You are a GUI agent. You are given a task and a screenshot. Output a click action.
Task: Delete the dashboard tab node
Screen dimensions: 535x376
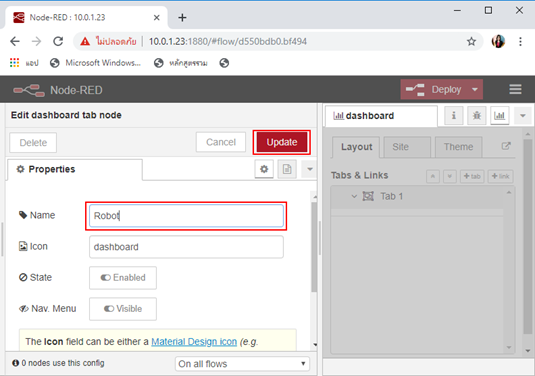coord(33,142)
